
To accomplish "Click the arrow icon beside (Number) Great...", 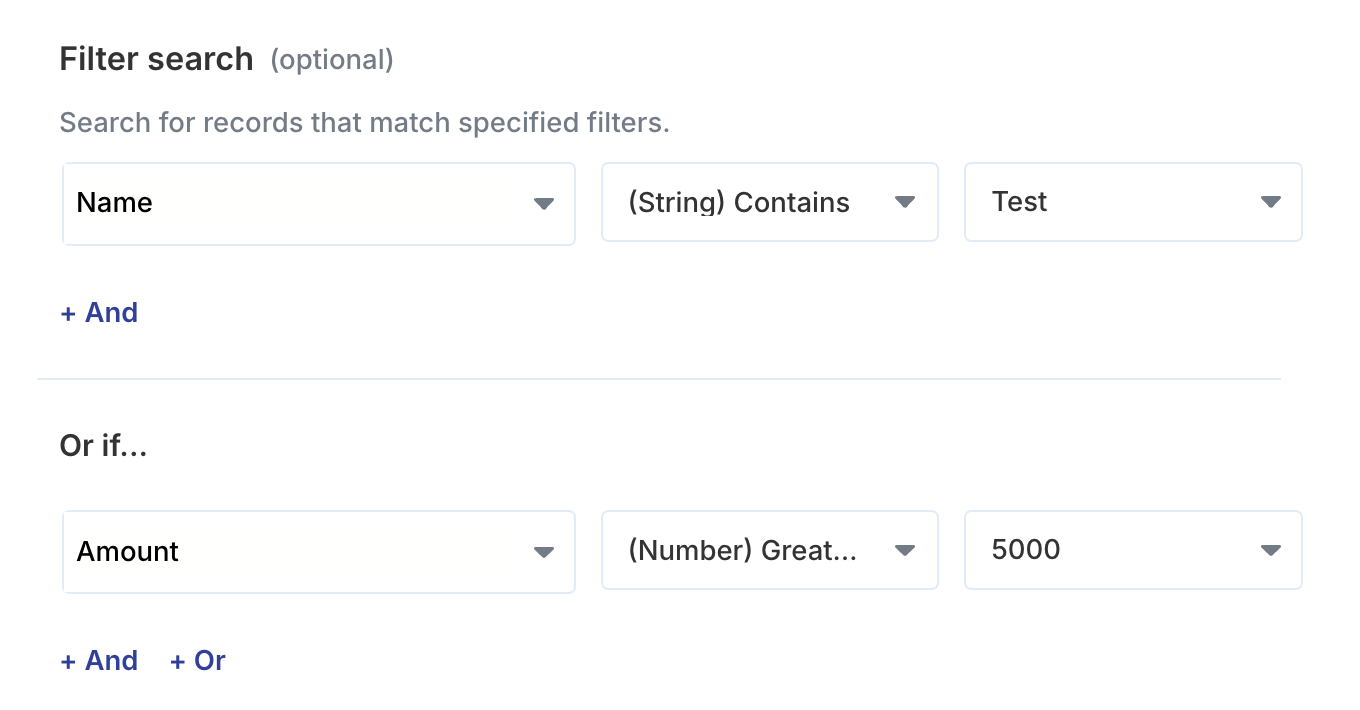I will [905, 551].
